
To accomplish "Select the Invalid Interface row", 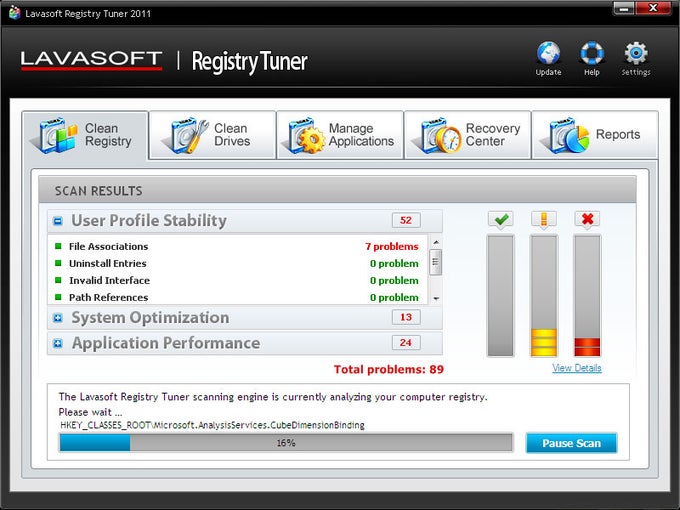I will 238,280.
